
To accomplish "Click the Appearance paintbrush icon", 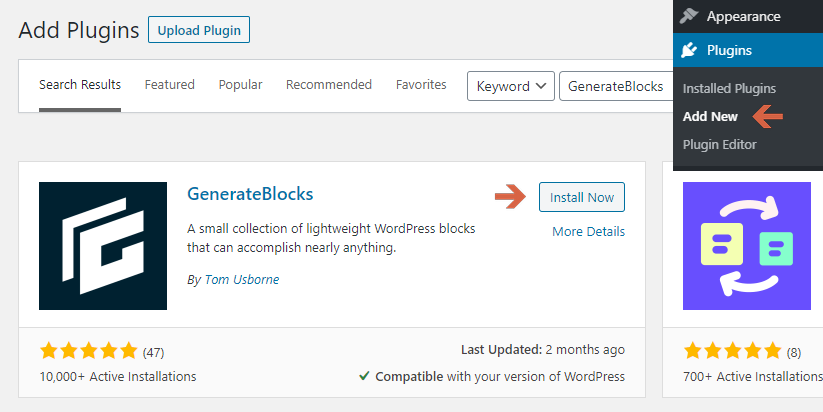I will tap(689, 16).
